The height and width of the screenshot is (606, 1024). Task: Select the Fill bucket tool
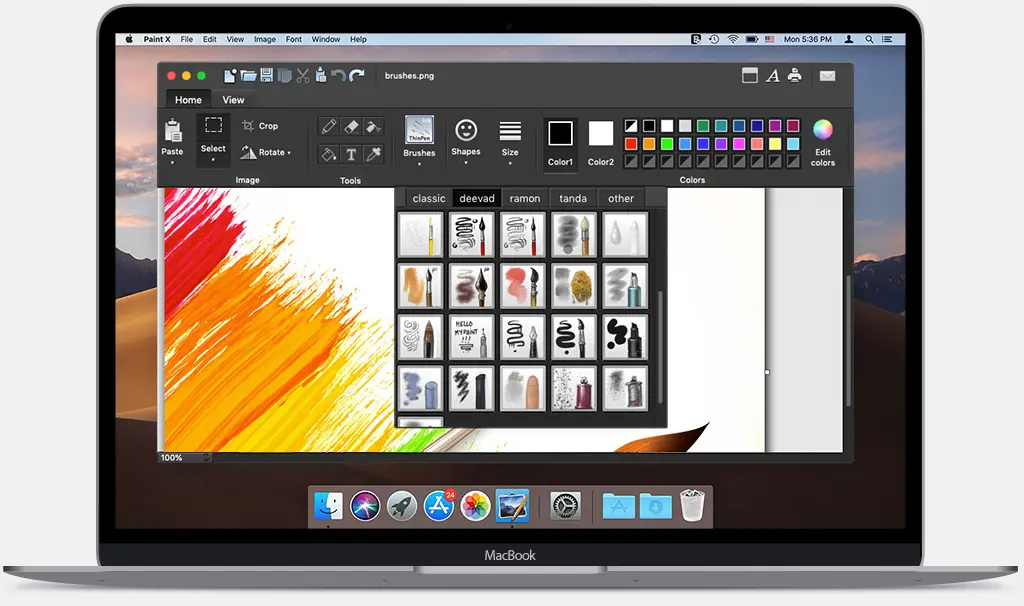click(329, 154)
